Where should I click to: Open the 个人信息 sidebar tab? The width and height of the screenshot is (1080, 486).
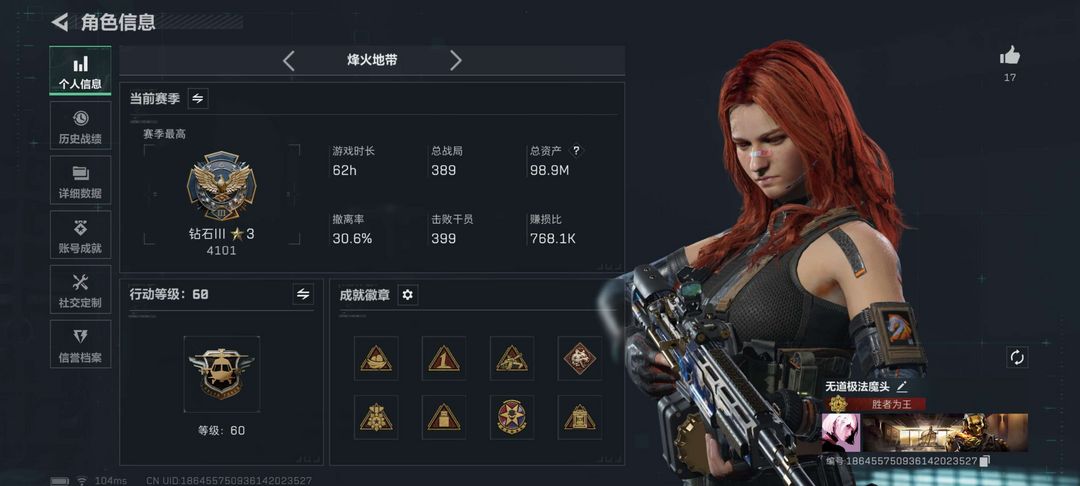pos(81,71)
